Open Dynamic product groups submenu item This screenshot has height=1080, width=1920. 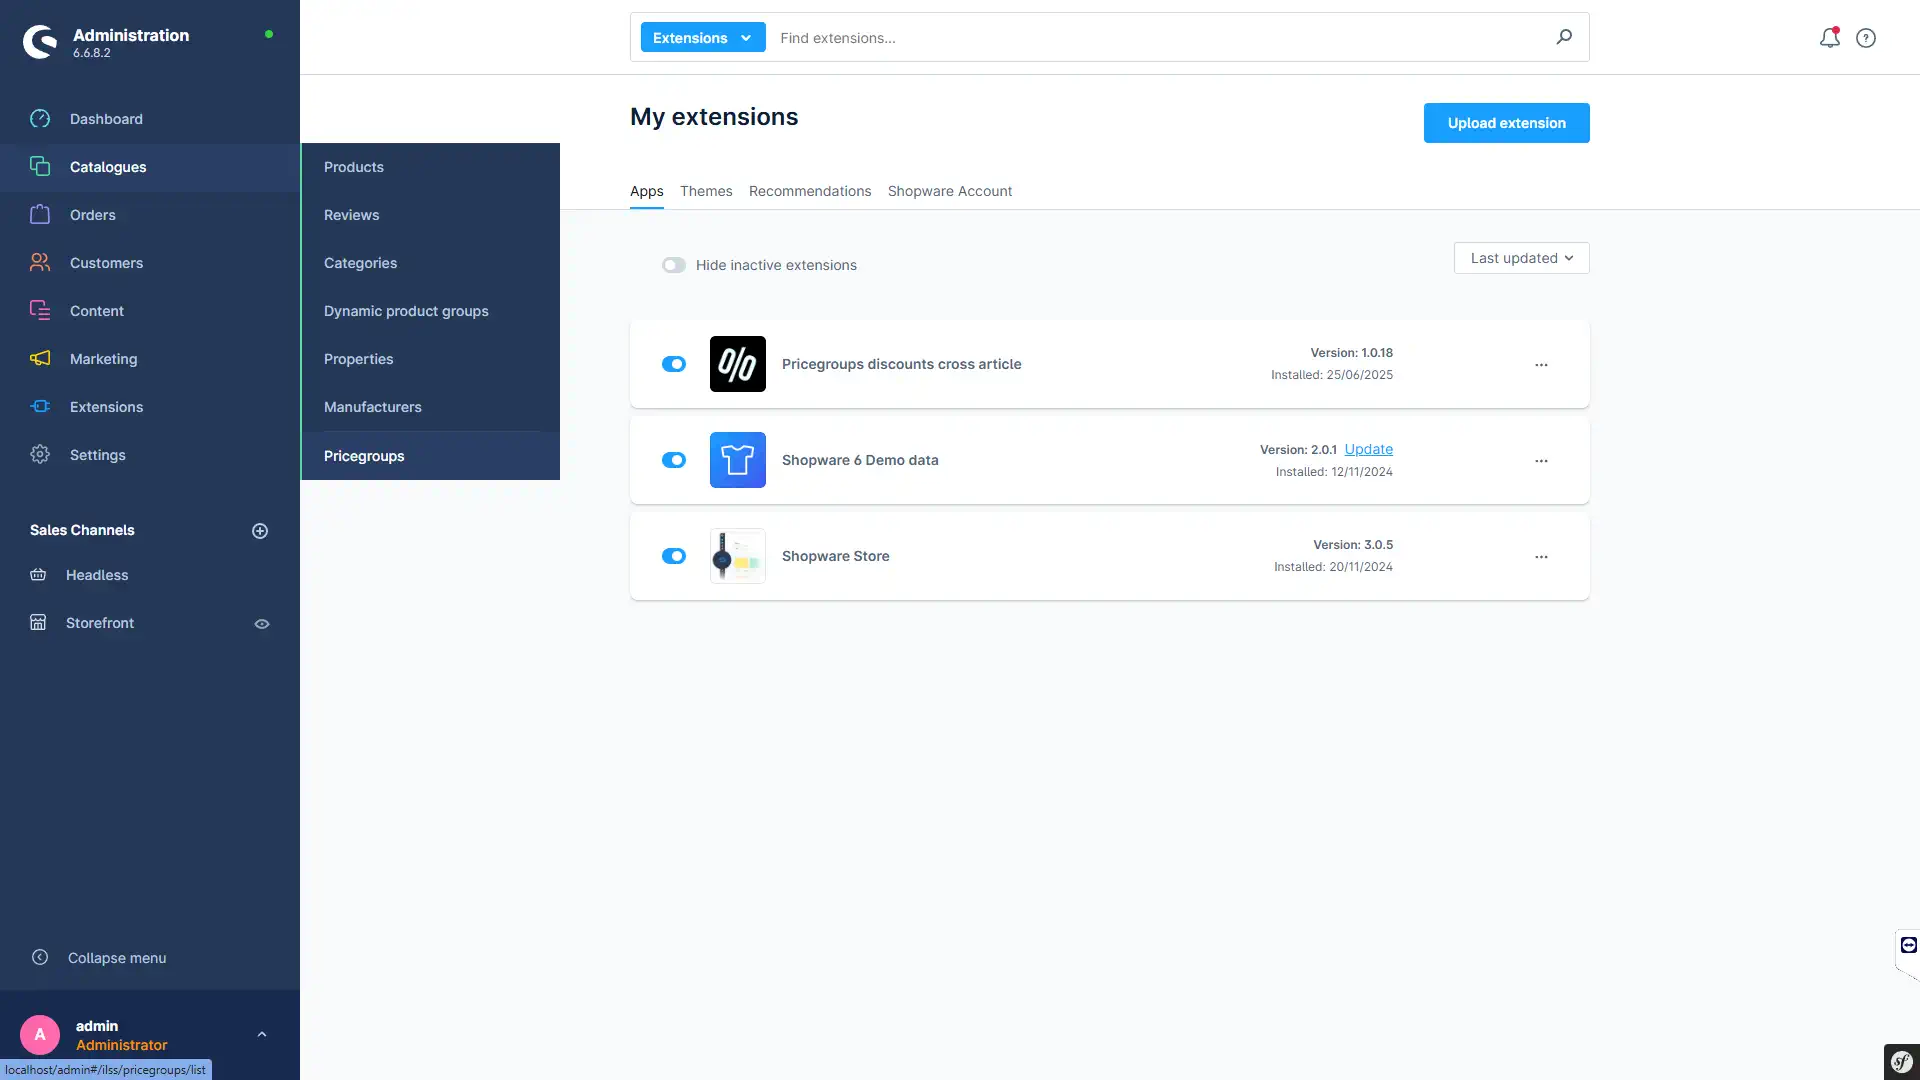tap(430, 311)
